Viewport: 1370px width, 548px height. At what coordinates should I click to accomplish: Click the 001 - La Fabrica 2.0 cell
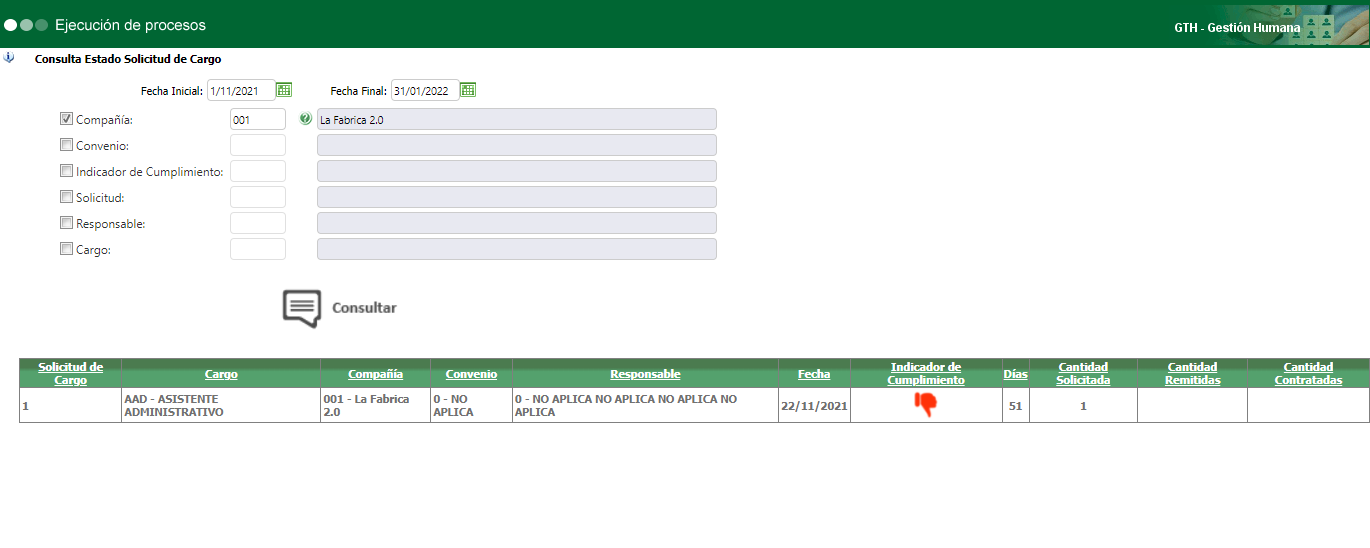pos(375,405)
